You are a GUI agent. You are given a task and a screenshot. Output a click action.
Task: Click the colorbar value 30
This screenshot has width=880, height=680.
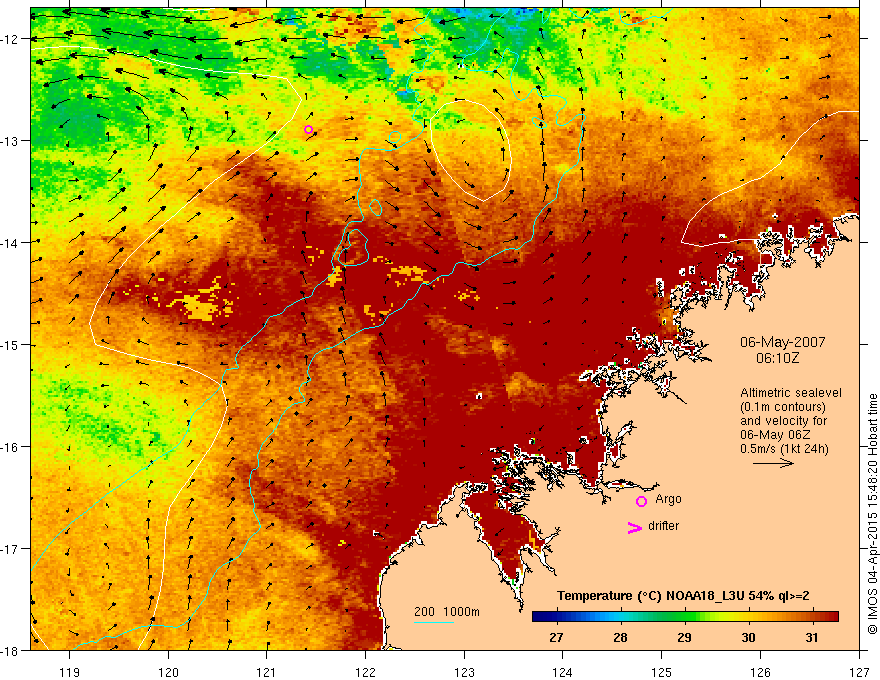tap(748, 637)
